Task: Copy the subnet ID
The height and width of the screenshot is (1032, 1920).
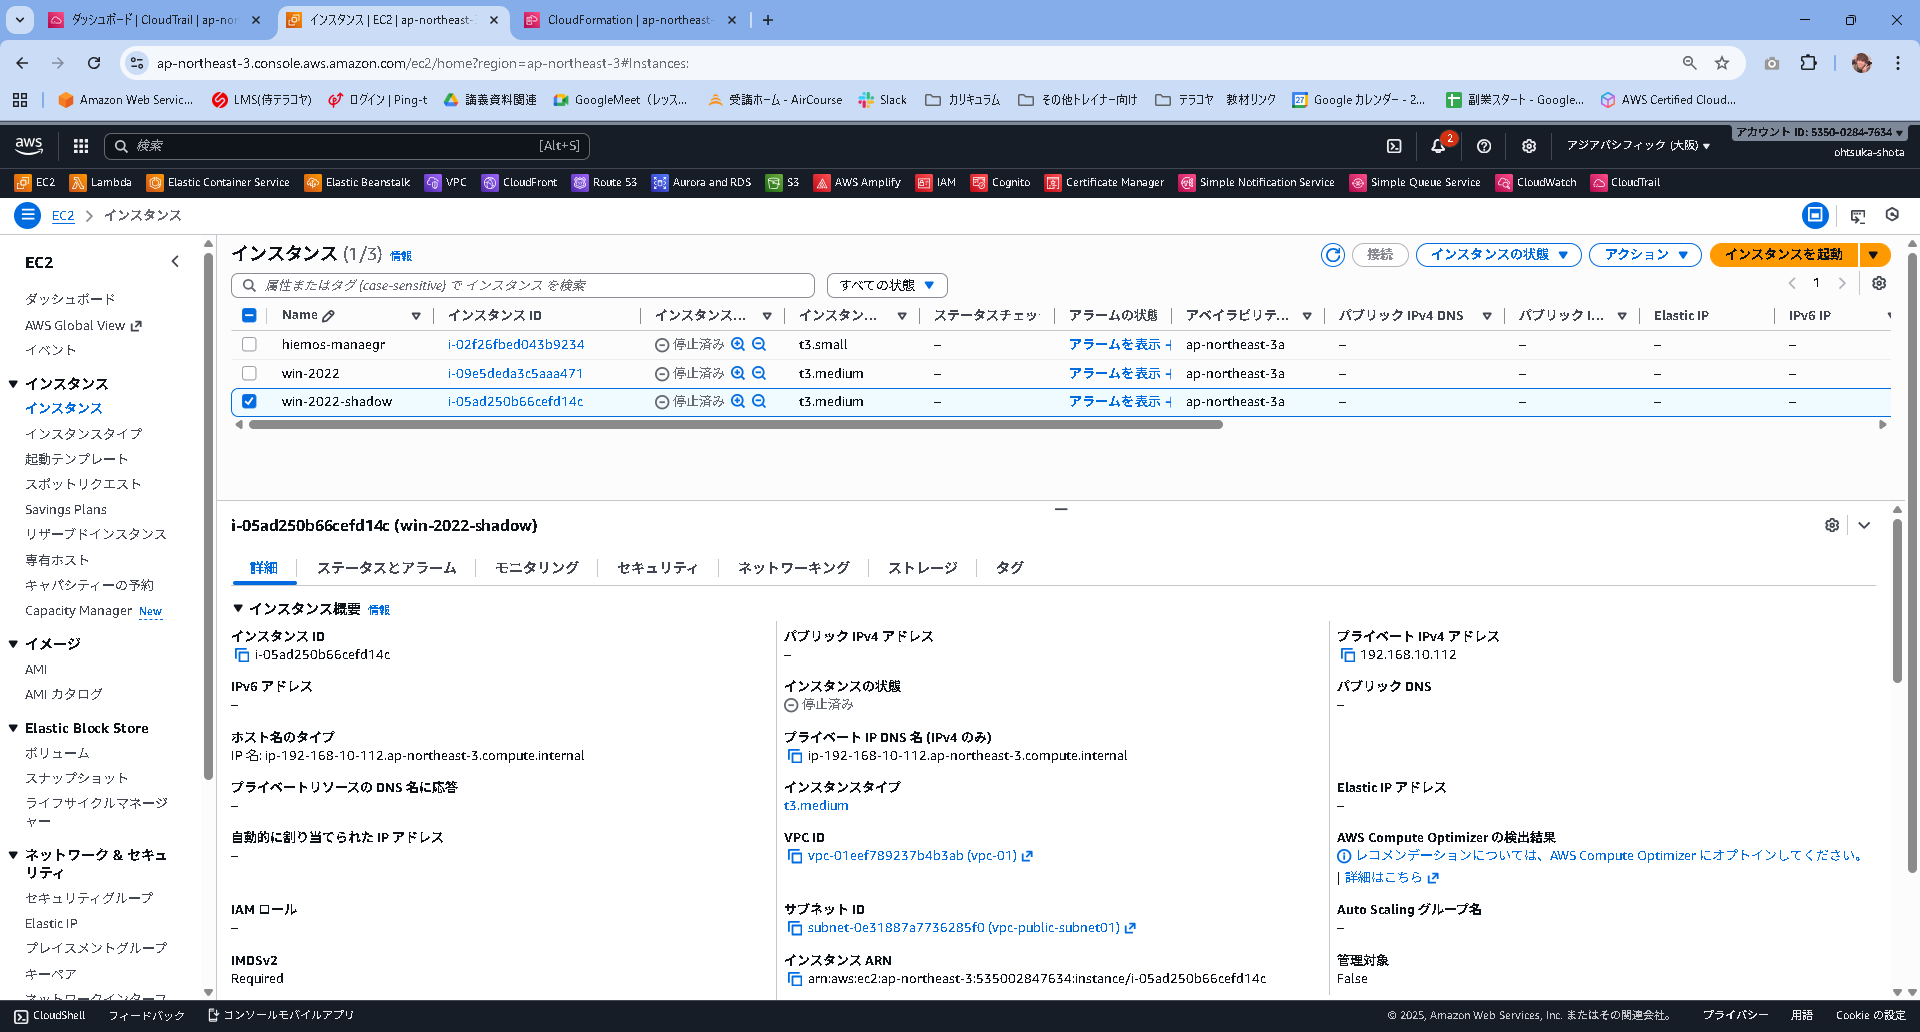Action: pyautogui.click(x=795, y=928)
